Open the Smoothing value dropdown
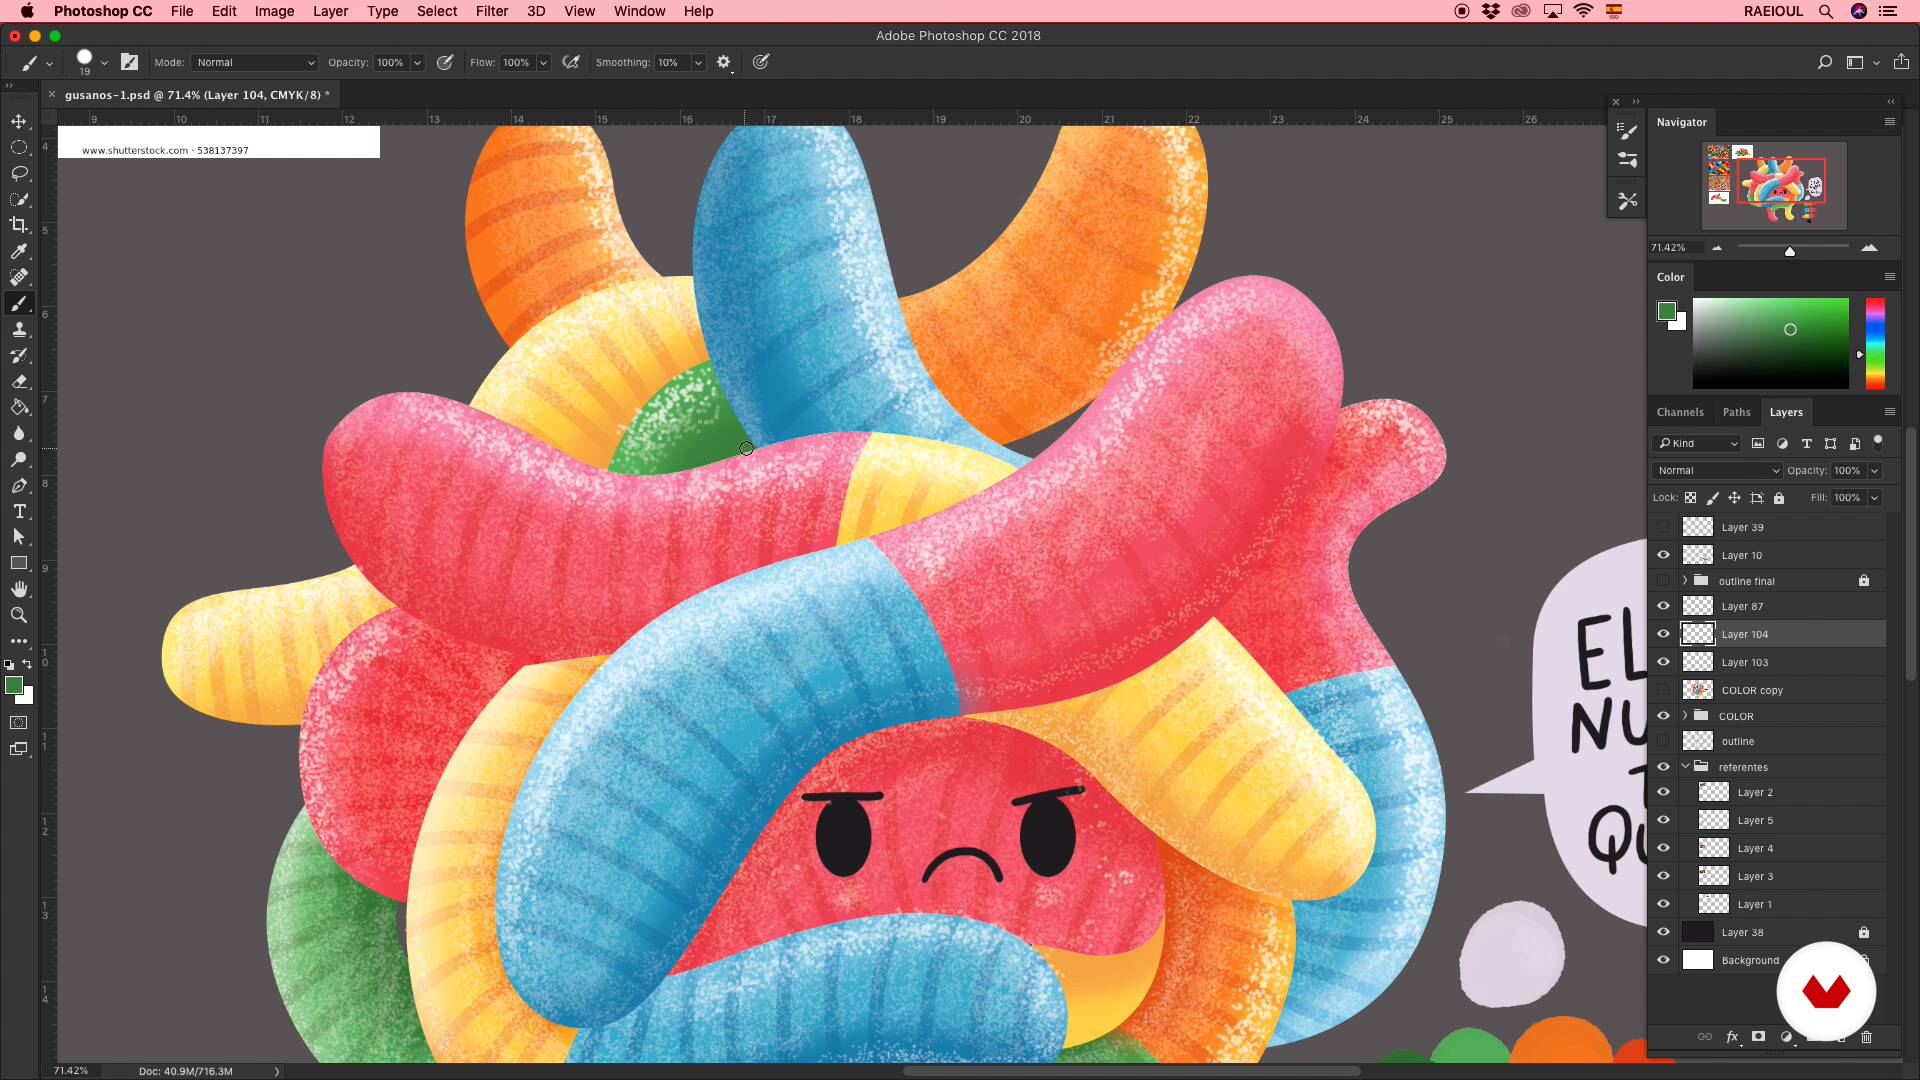Viewport: 1920px width, 1080px height. click(x=698, y=62)
